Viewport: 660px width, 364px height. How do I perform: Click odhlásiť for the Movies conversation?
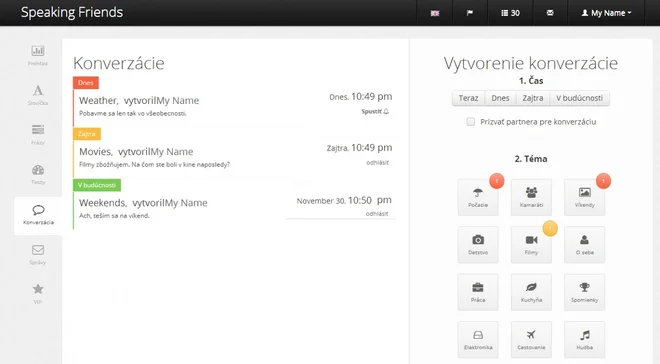378,162
